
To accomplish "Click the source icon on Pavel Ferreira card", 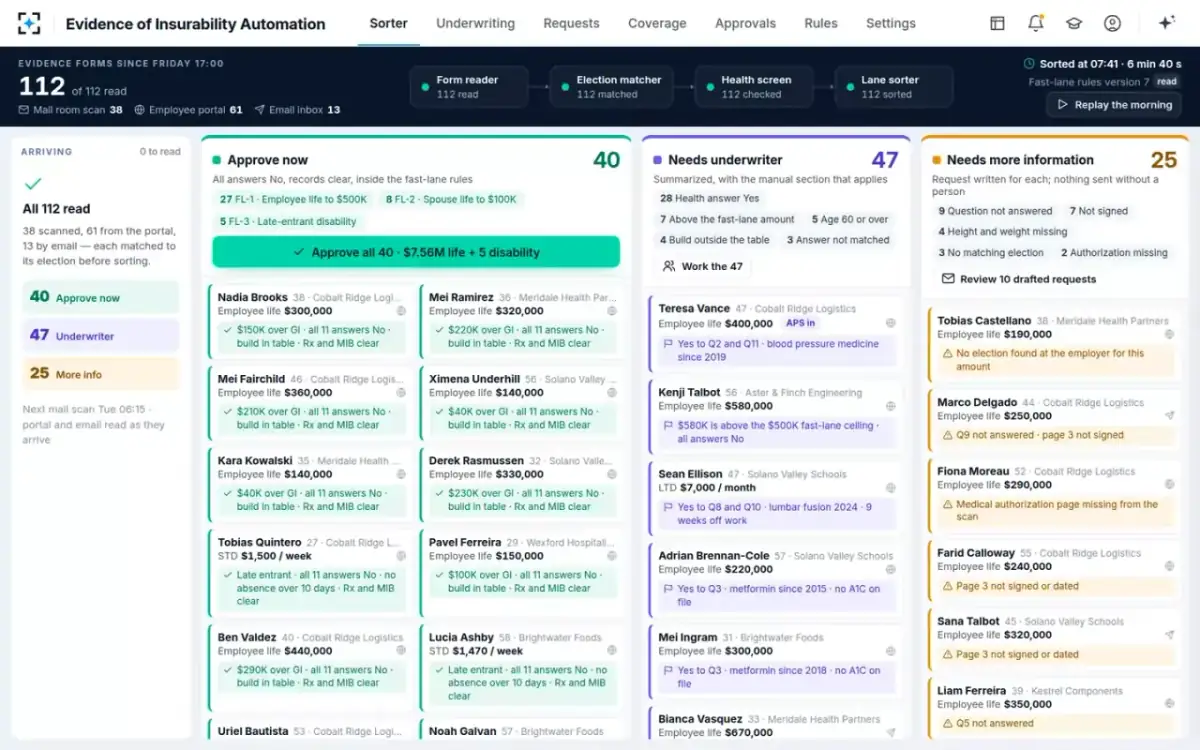I will click(x=612, y=556).
